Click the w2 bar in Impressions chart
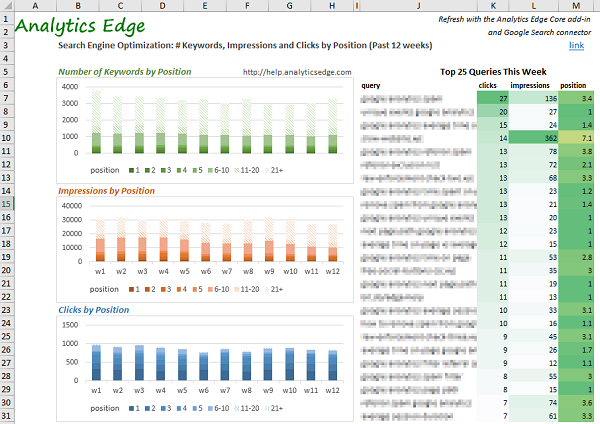Screen dimensions: 600x424 coord(121,240)
